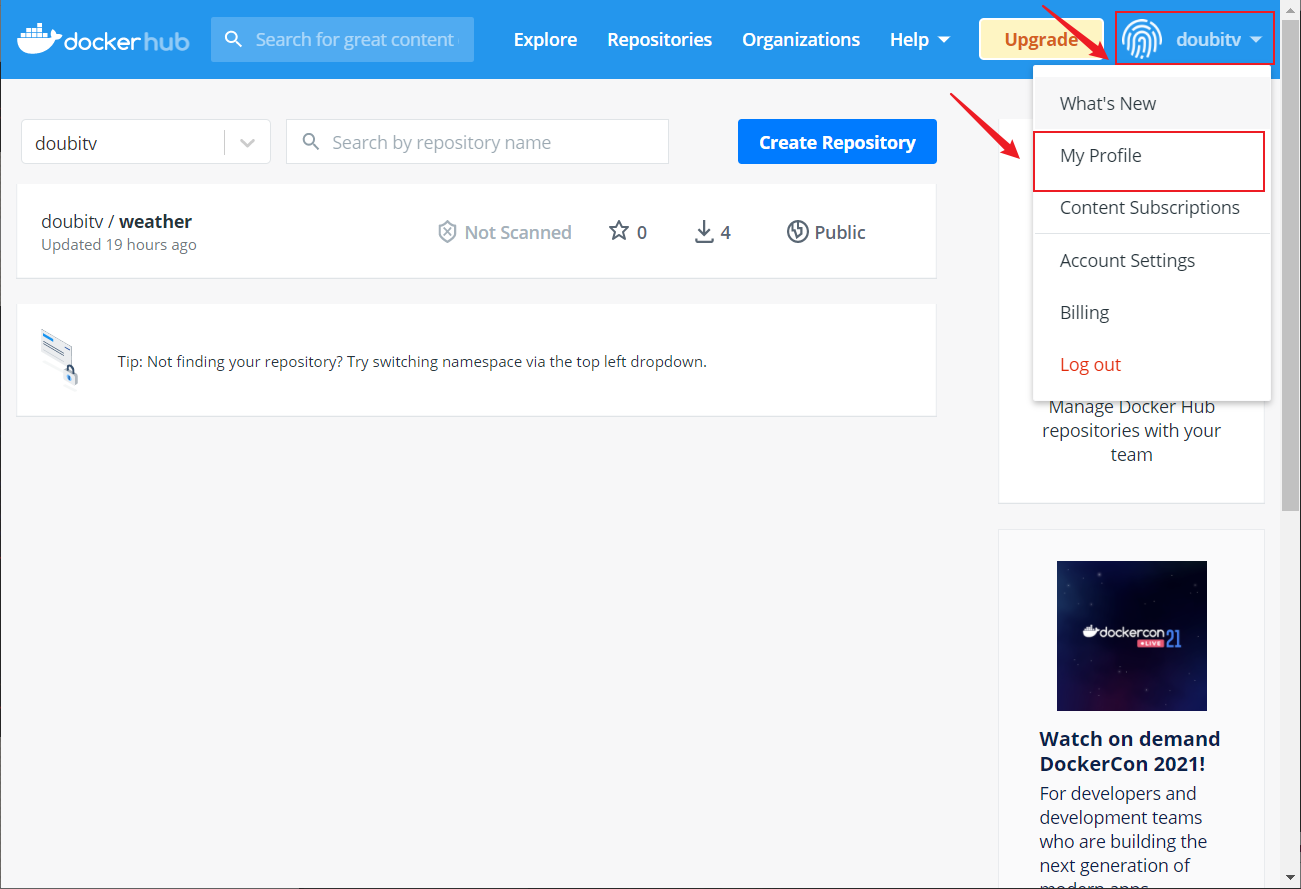Collapse the doubitv account menu arrow
The image size is (1301, 889).
click(x=1256, y=40)
